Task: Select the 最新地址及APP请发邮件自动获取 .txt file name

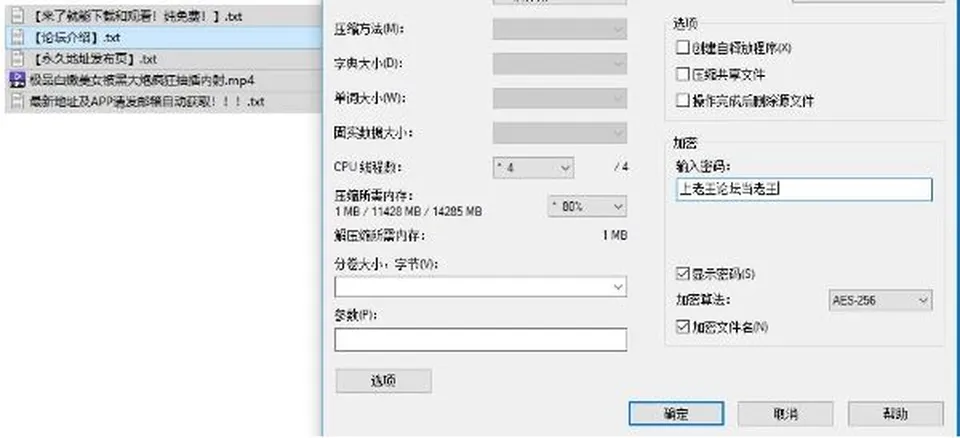Action: [147, 101]
